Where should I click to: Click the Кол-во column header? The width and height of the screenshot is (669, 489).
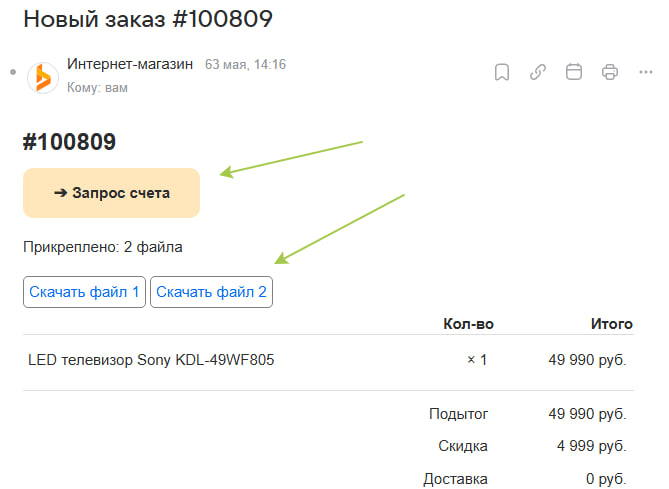pyautogui.click(x=468, y=324)
